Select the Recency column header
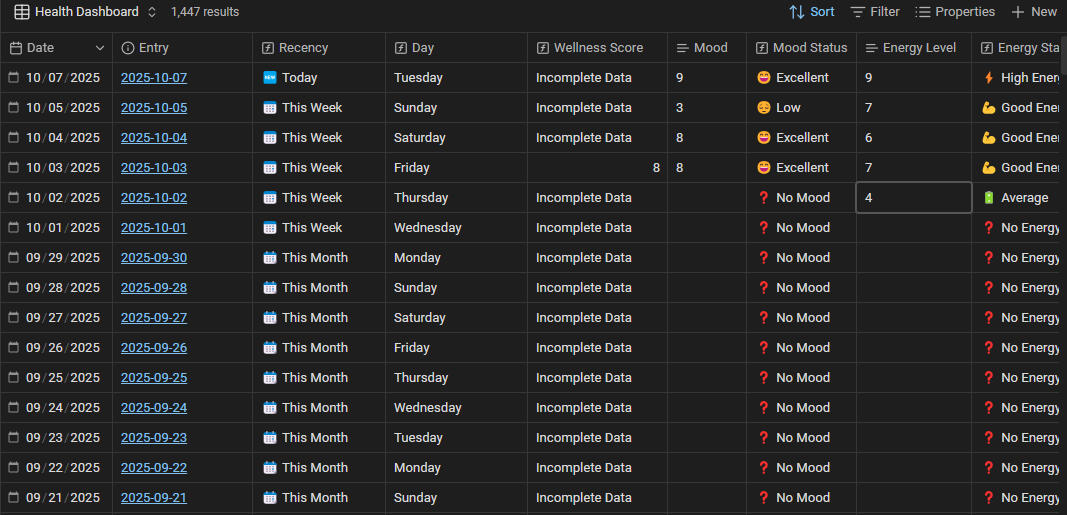 point(303,48)
